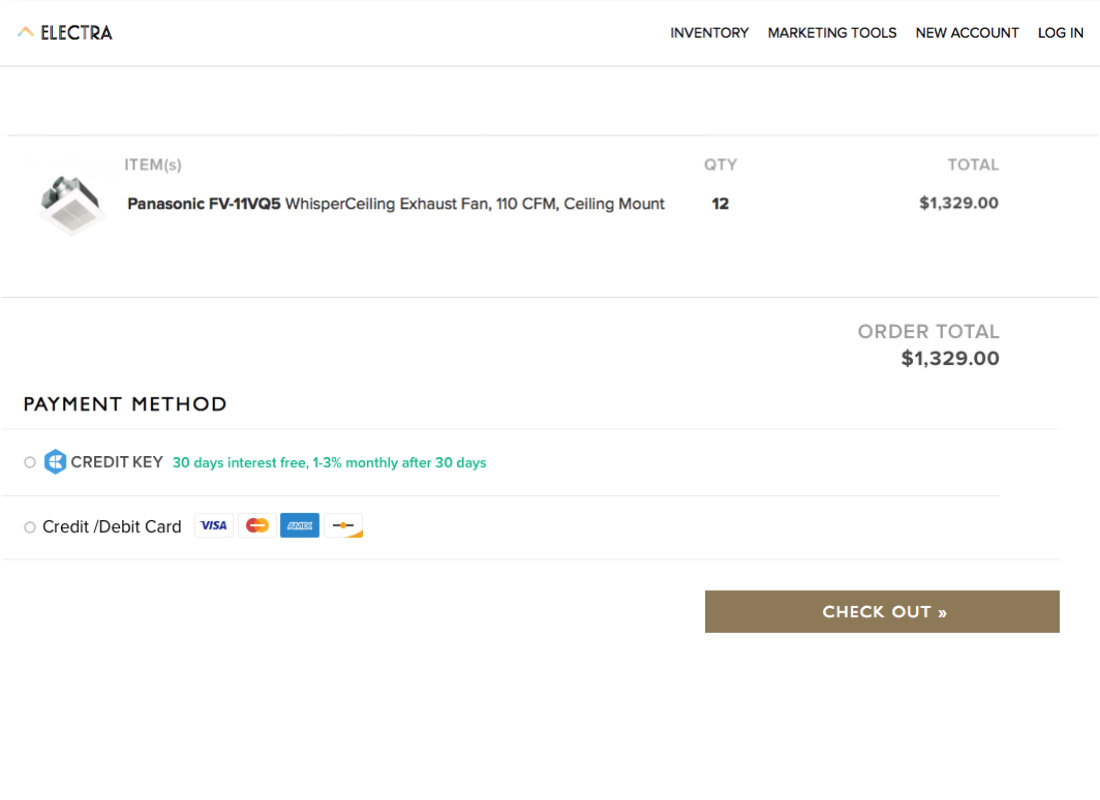
Task: Click the Visa card icon
Action: pos(214,526)
